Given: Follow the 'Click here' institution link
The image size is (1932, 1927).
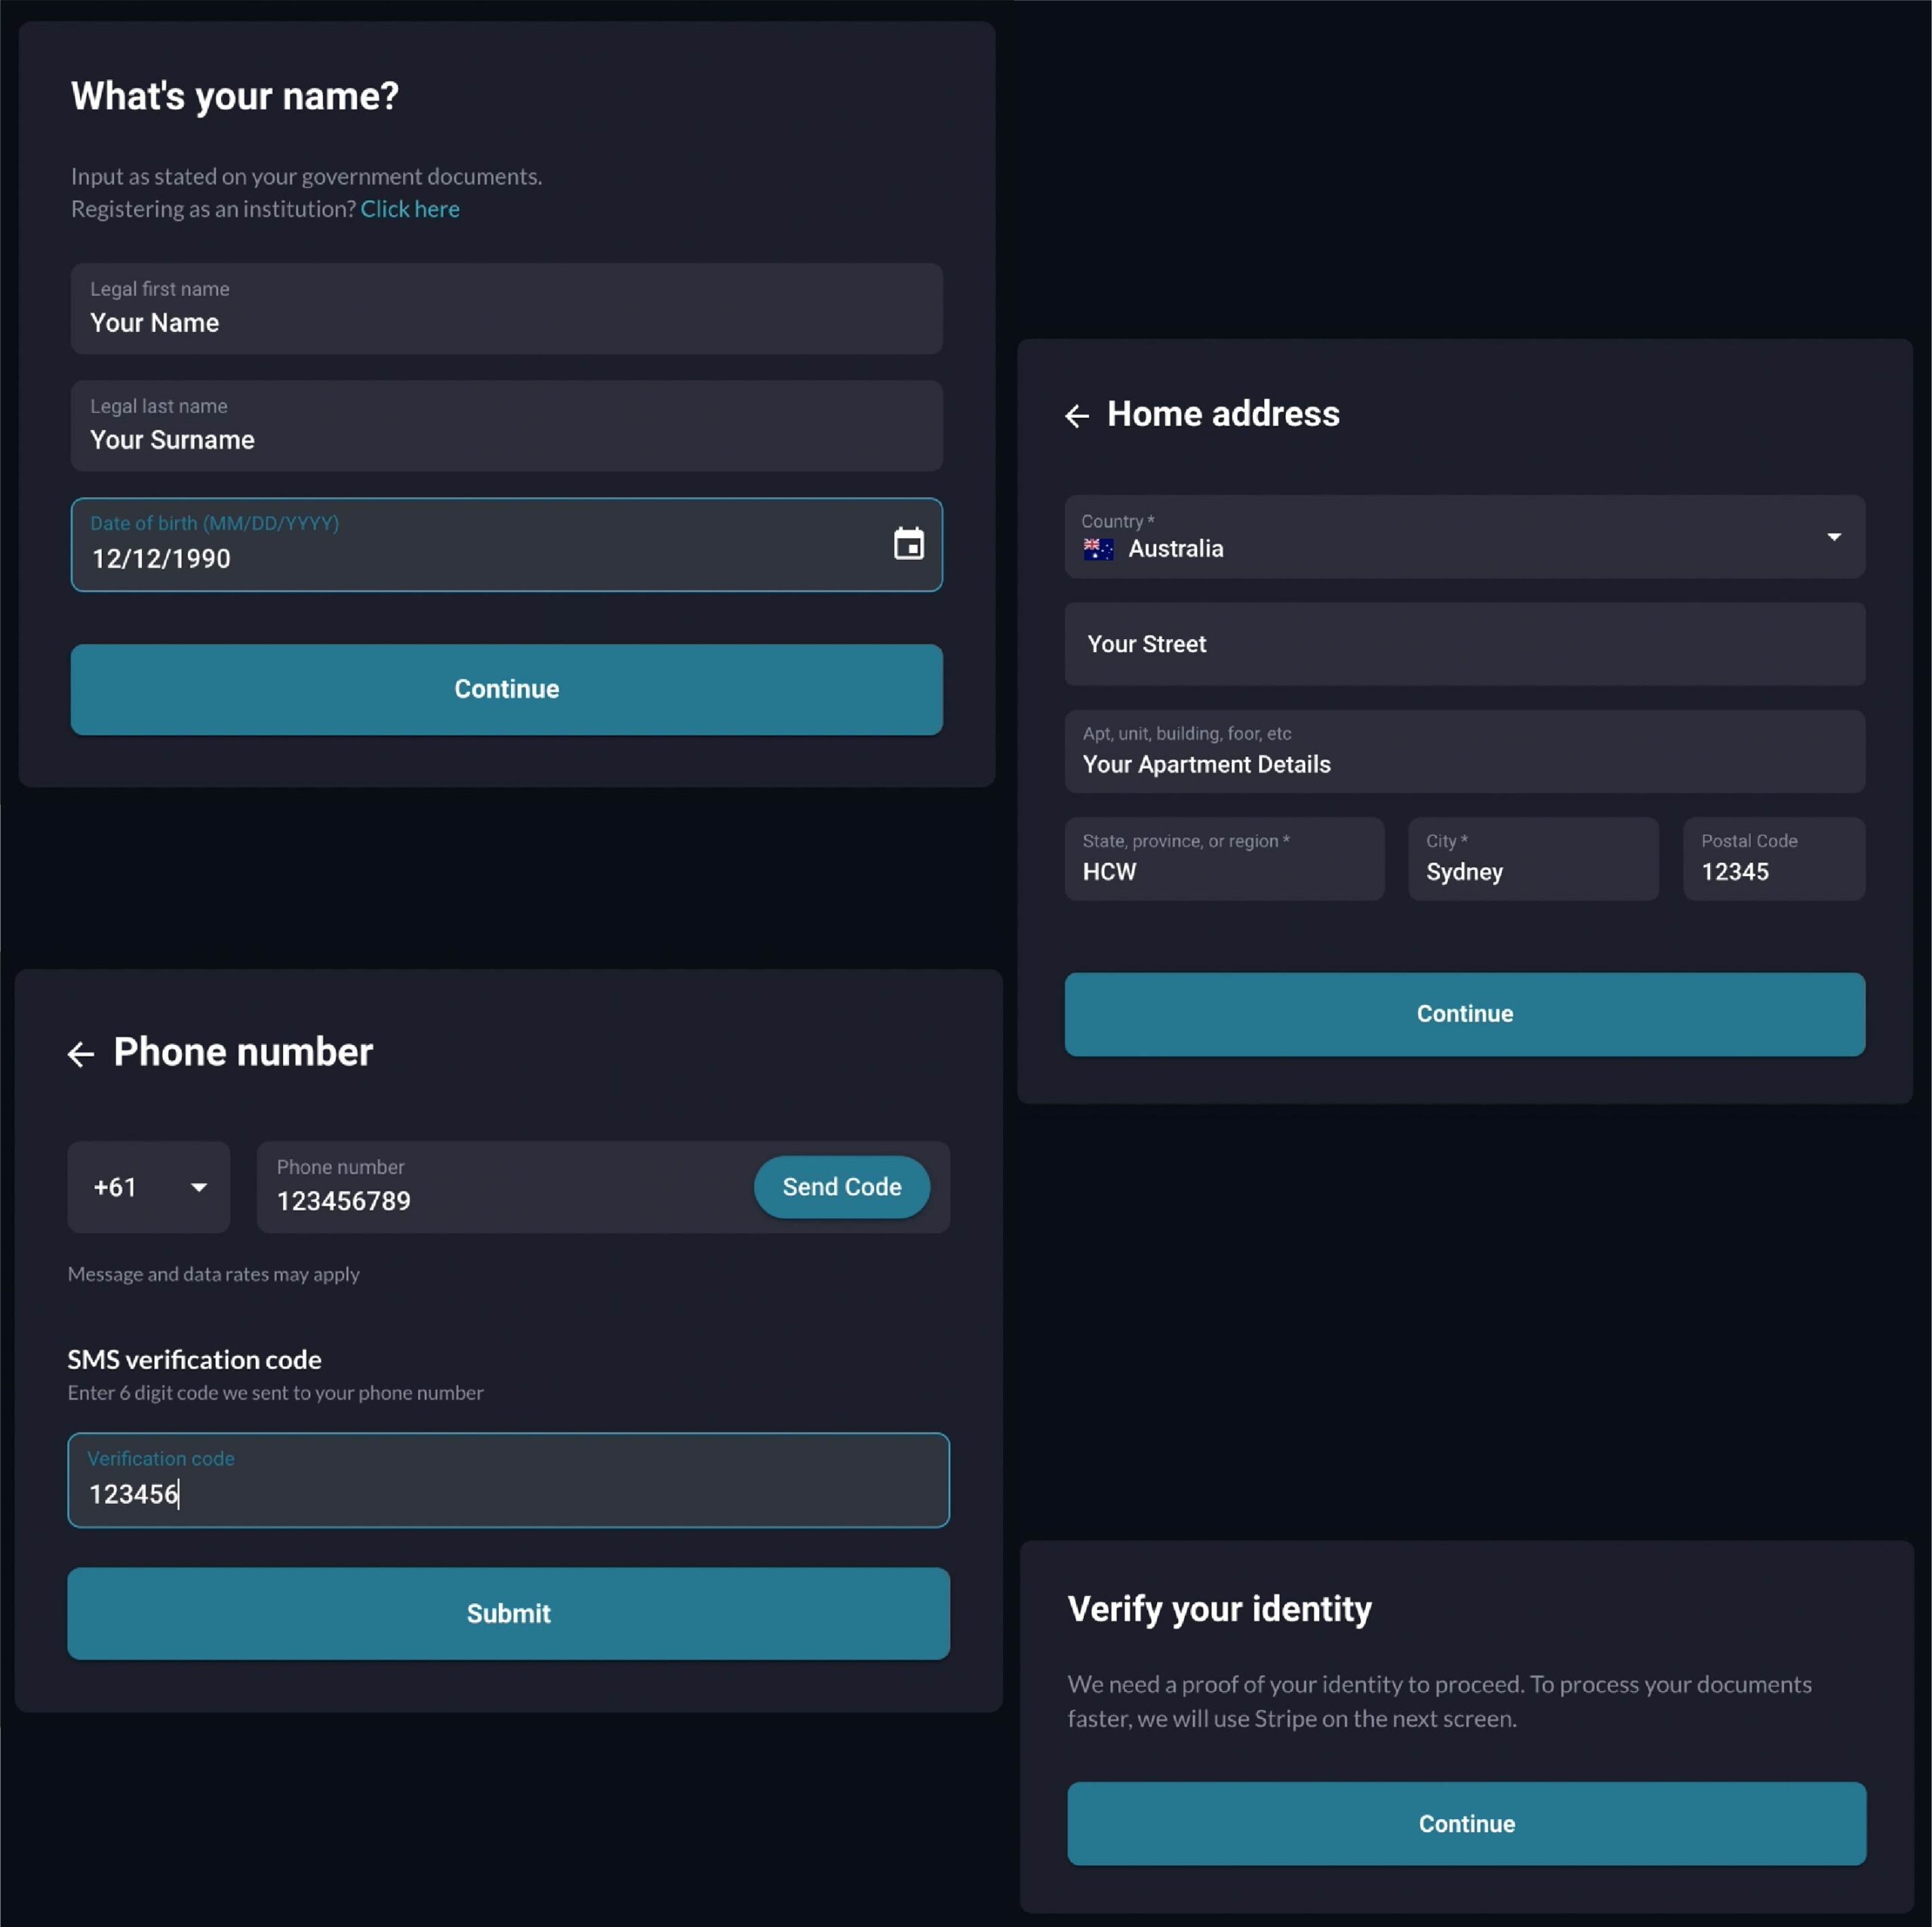Looking at the screenshot, I should pyautogui.click(x=410, y=209).
